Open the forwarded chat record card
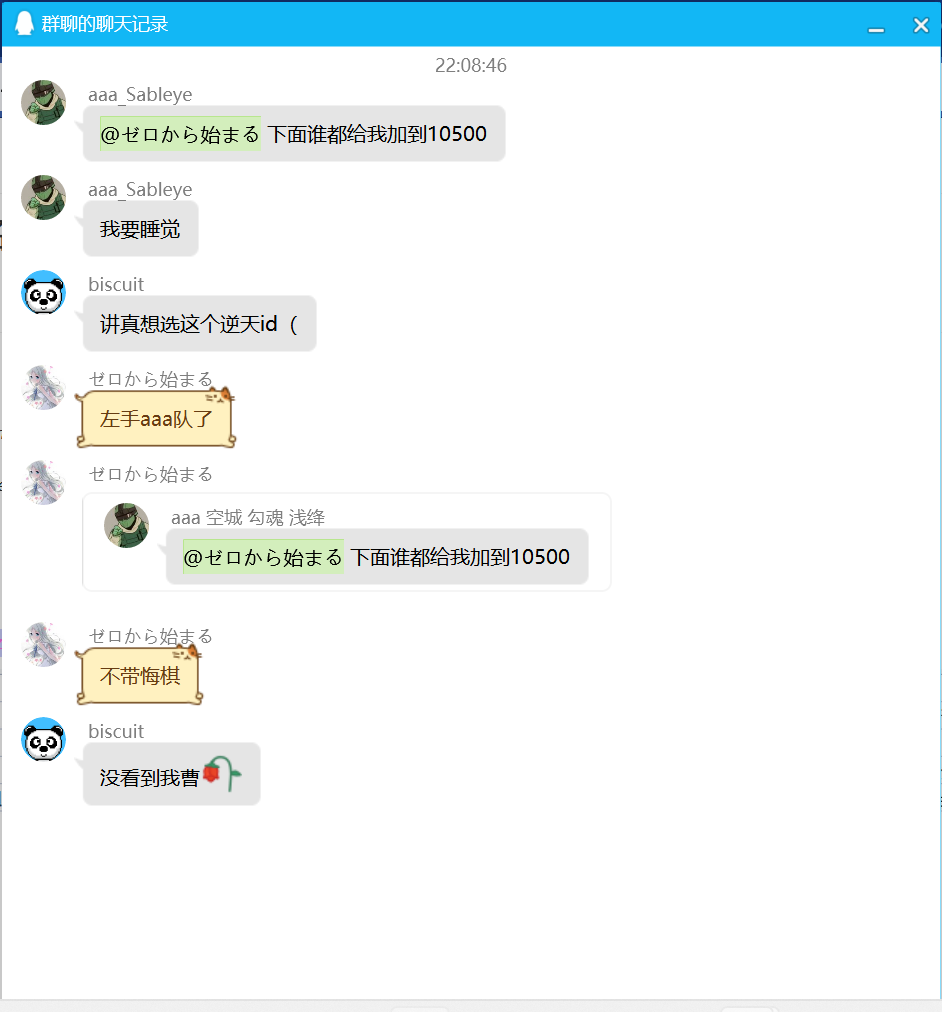The width and height of the screenshot is (942, 1012). [346, 541]
